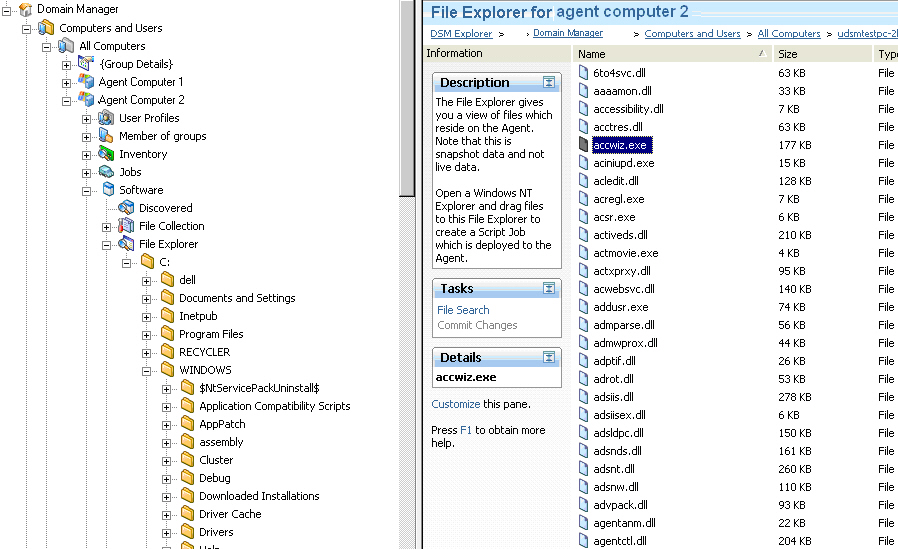Open the DSM Explorer breadcrumb link
Screen dimensions: 898x549
coord(461,34)
